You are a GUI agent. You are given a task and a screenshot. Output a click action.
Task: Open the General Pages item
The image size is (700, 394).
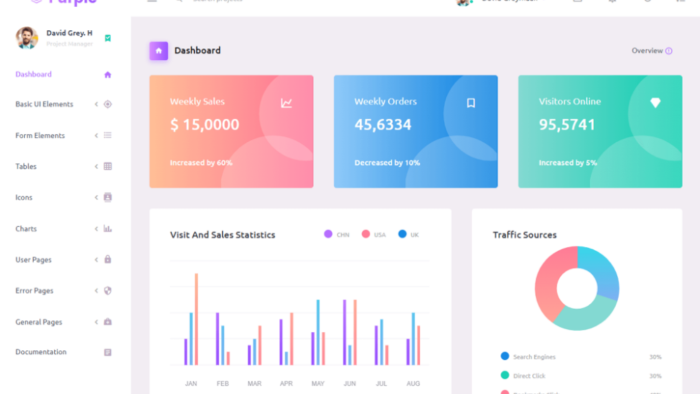coord(39,322)
